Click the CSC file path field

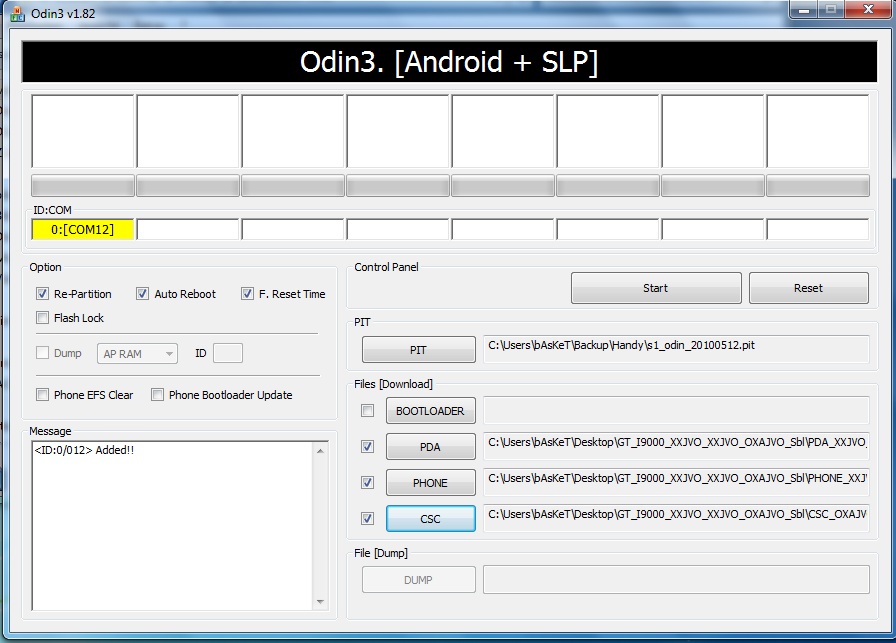(677, 518)
